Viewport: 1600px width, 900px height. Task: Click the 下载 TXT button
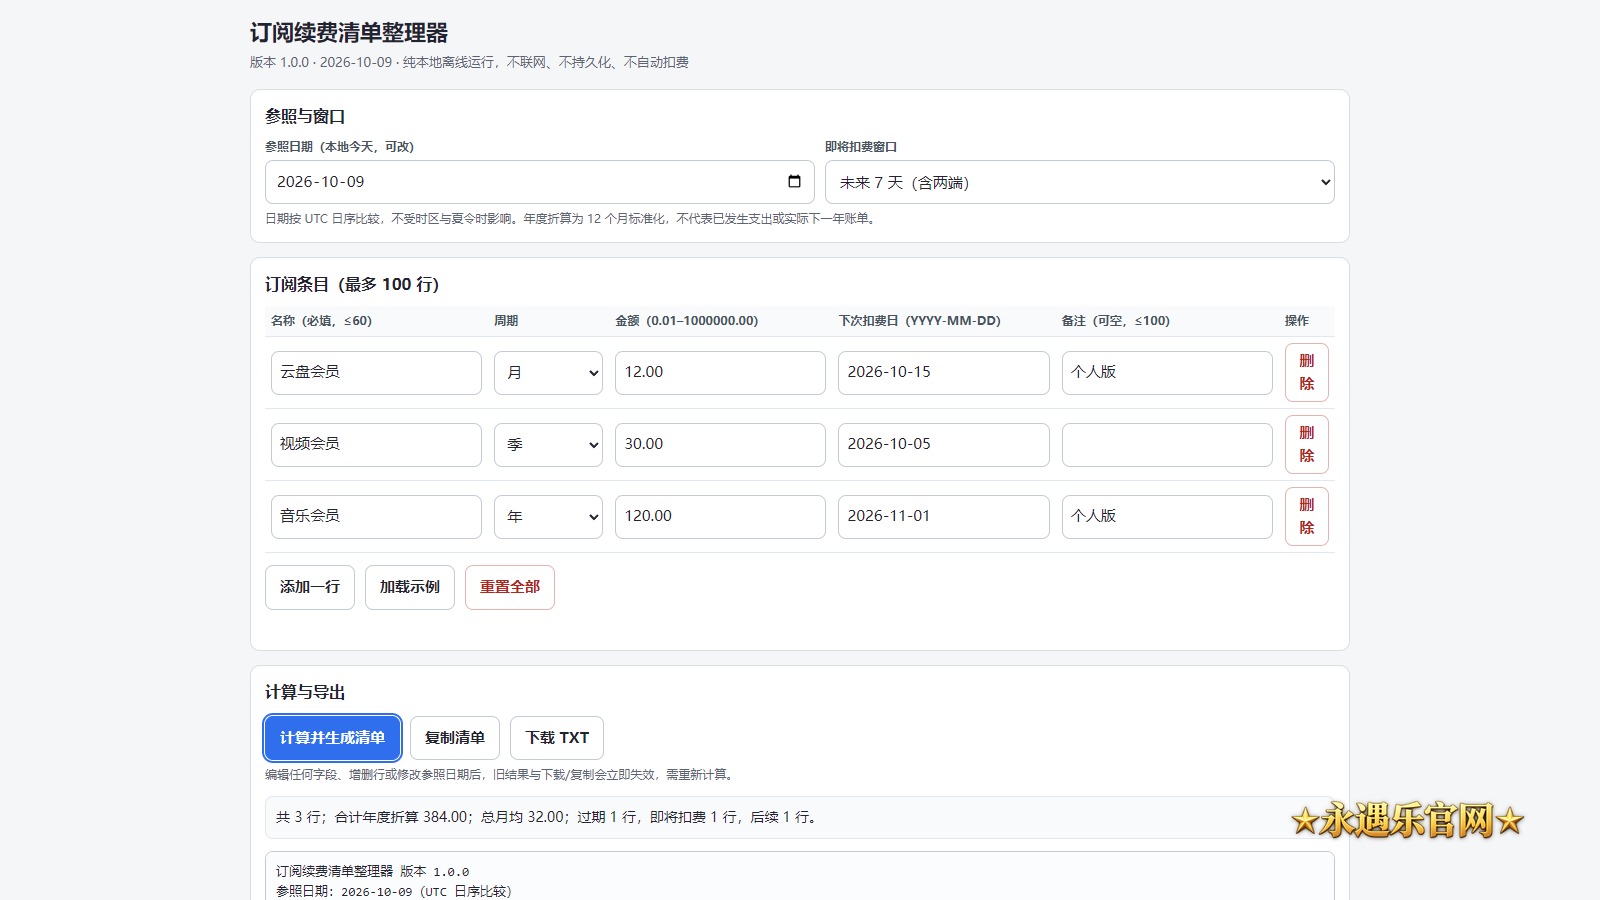tap(557, 738)
